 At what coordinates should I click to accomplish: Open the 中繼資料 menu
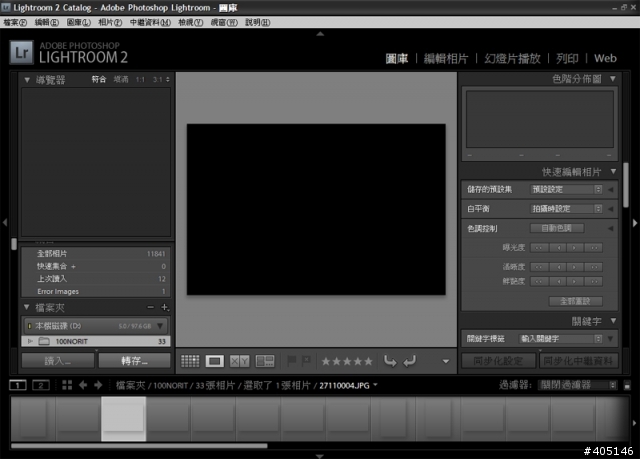click(x=150, y=22)
